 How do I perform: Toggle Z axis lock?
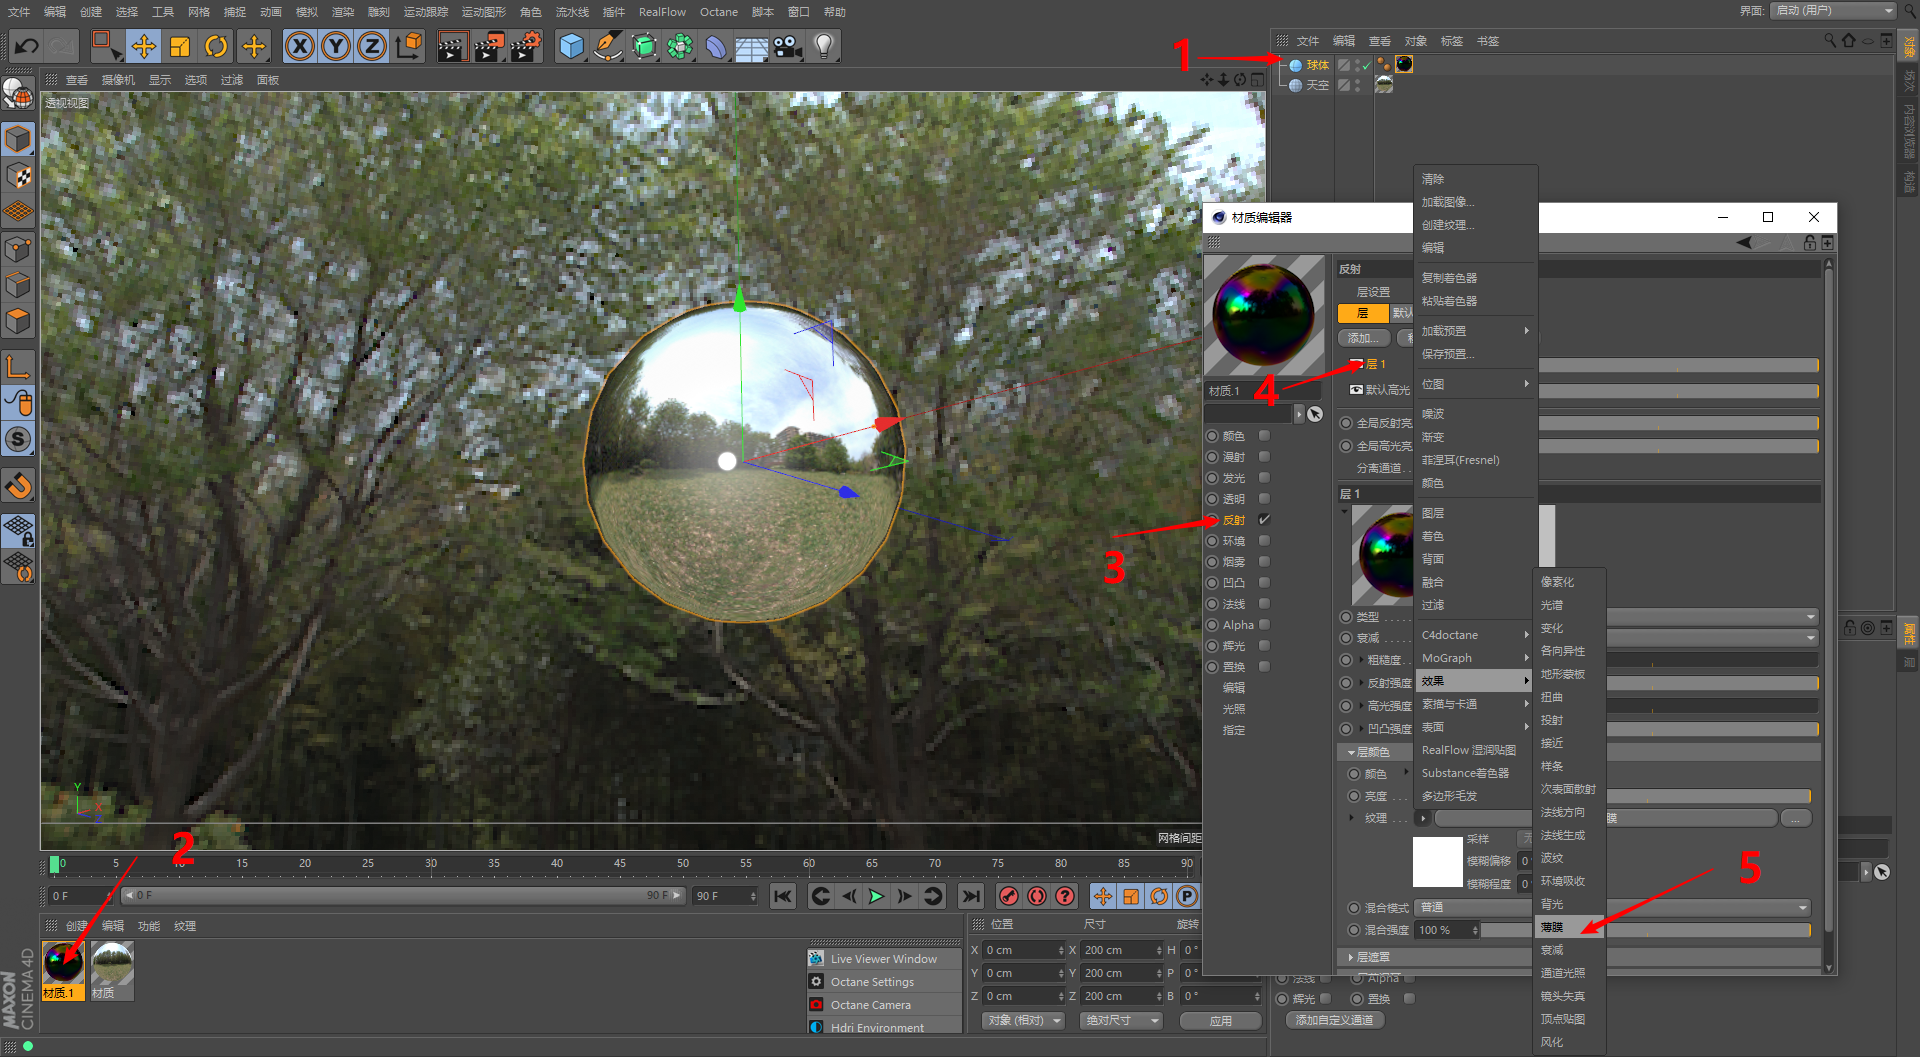point(372,46)
